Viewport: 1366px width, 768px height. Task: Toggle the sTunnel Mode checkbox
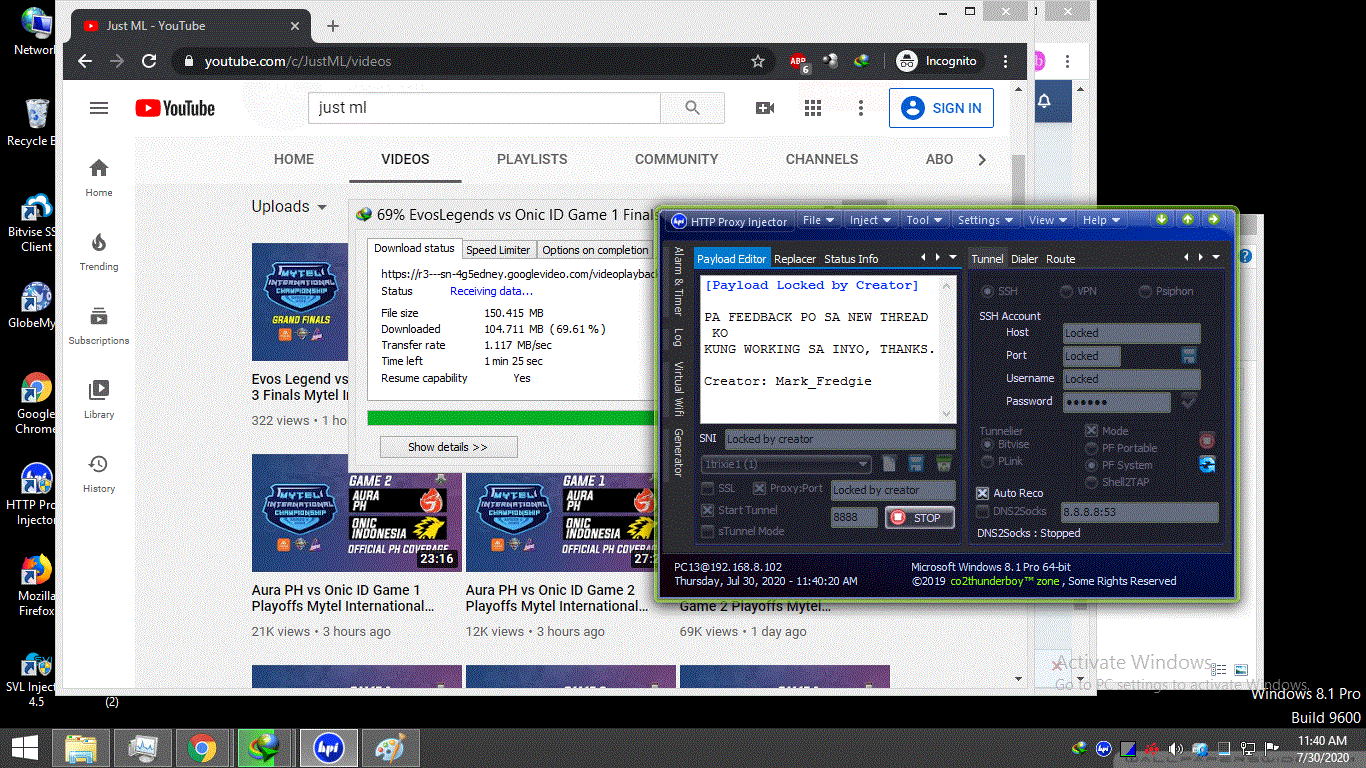point(708,532)
